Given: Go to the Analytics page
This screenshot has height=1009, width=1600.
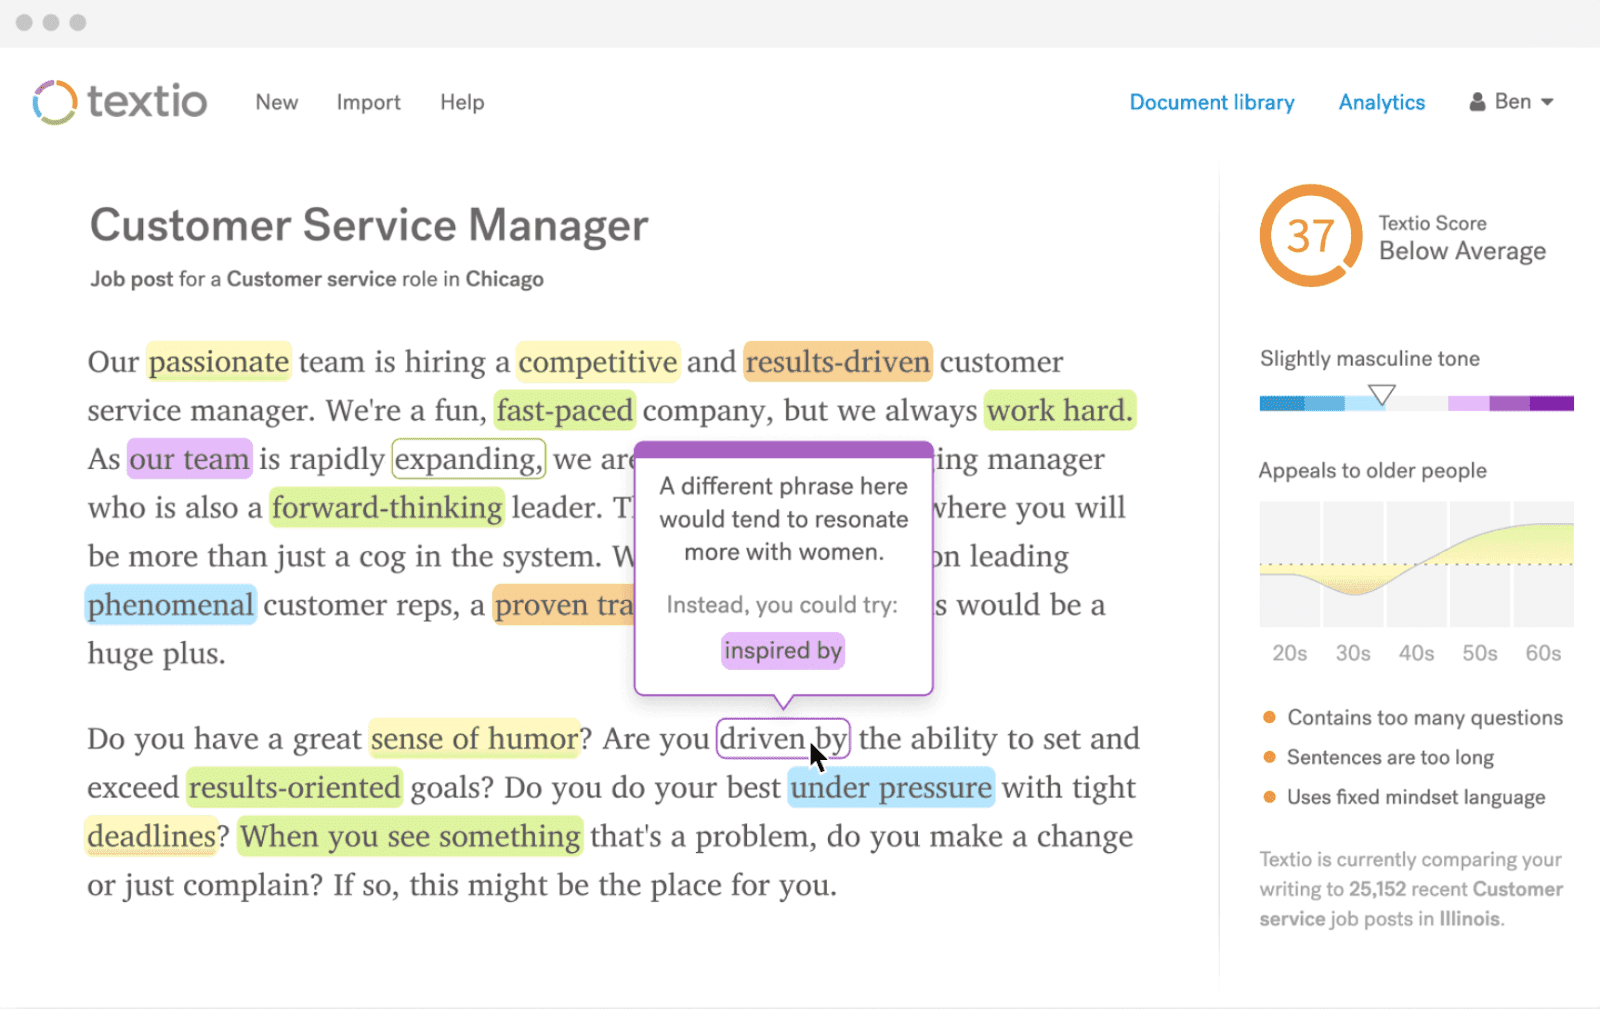Looking at the screenshot, I should point(1381,102).
